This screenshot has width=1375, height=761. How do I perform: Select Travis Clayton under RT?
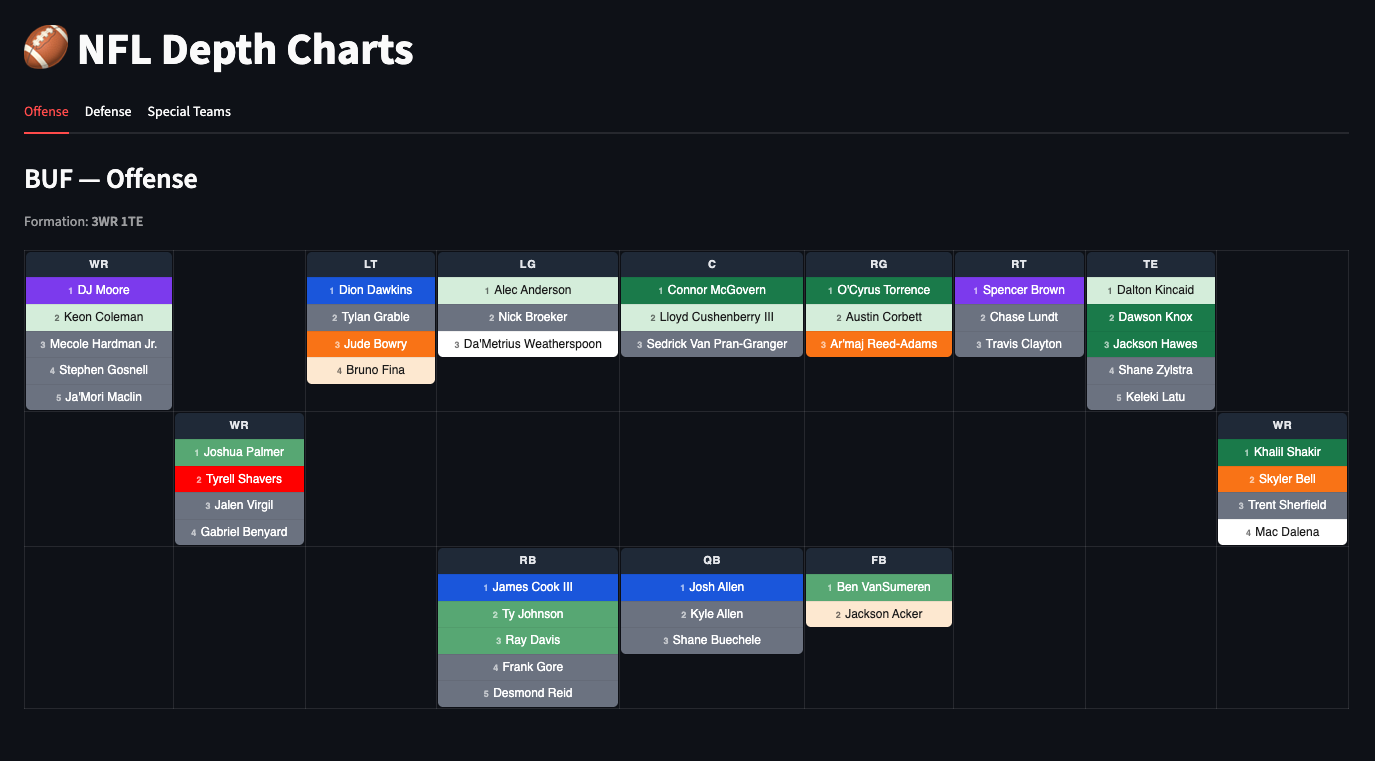click(x=1019, y=344)
